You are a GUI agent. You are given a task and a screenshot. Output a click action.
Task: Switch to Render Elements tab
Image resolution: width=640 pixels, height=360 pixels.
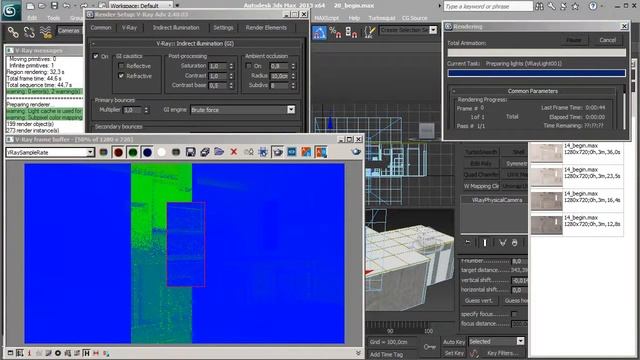[x=266, y=28]
